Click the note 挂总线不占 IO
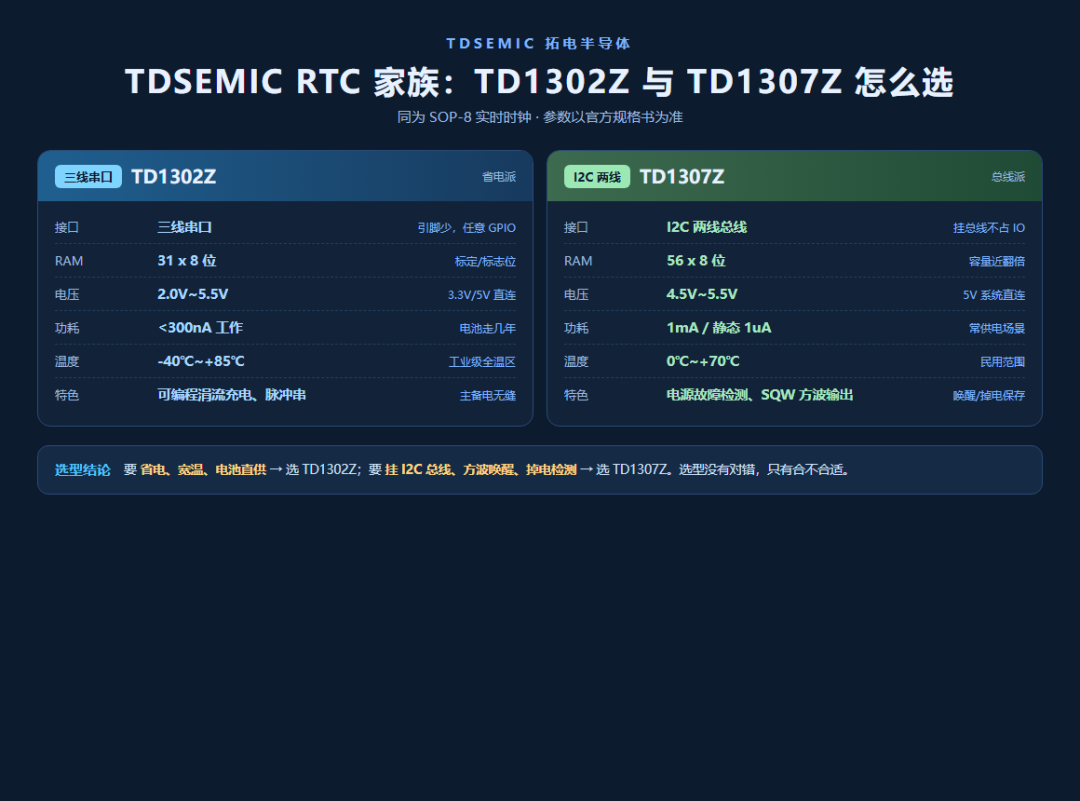 989,228
